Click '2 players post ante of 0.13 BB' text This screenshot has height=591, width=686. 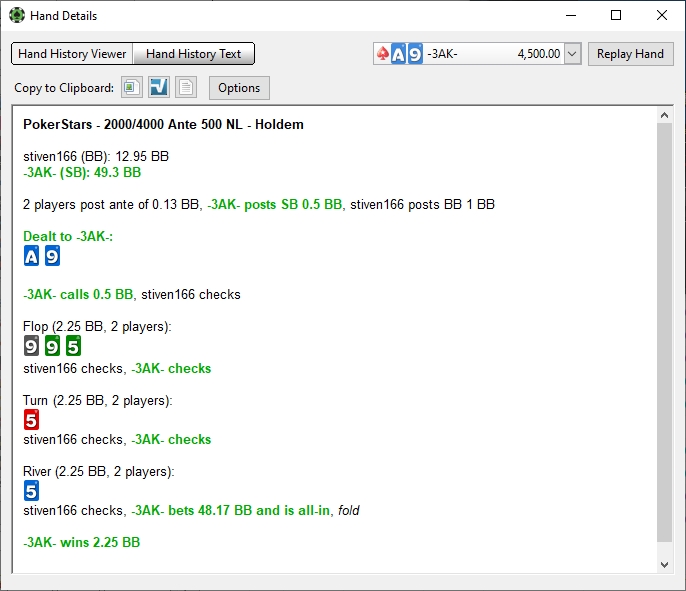[x=111, y=204]
